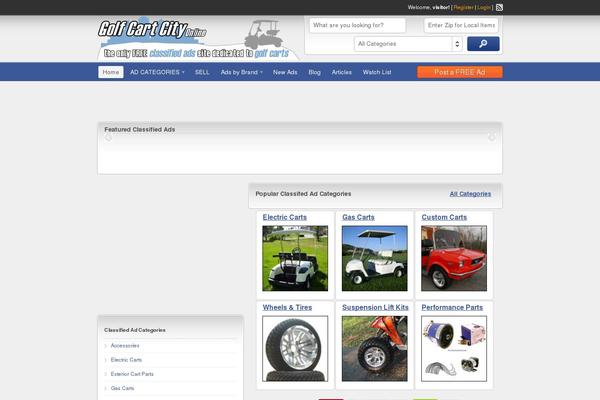Open the Custom Carts category link
The width and height of the screenshot is (600, 400).
(444, 217)
